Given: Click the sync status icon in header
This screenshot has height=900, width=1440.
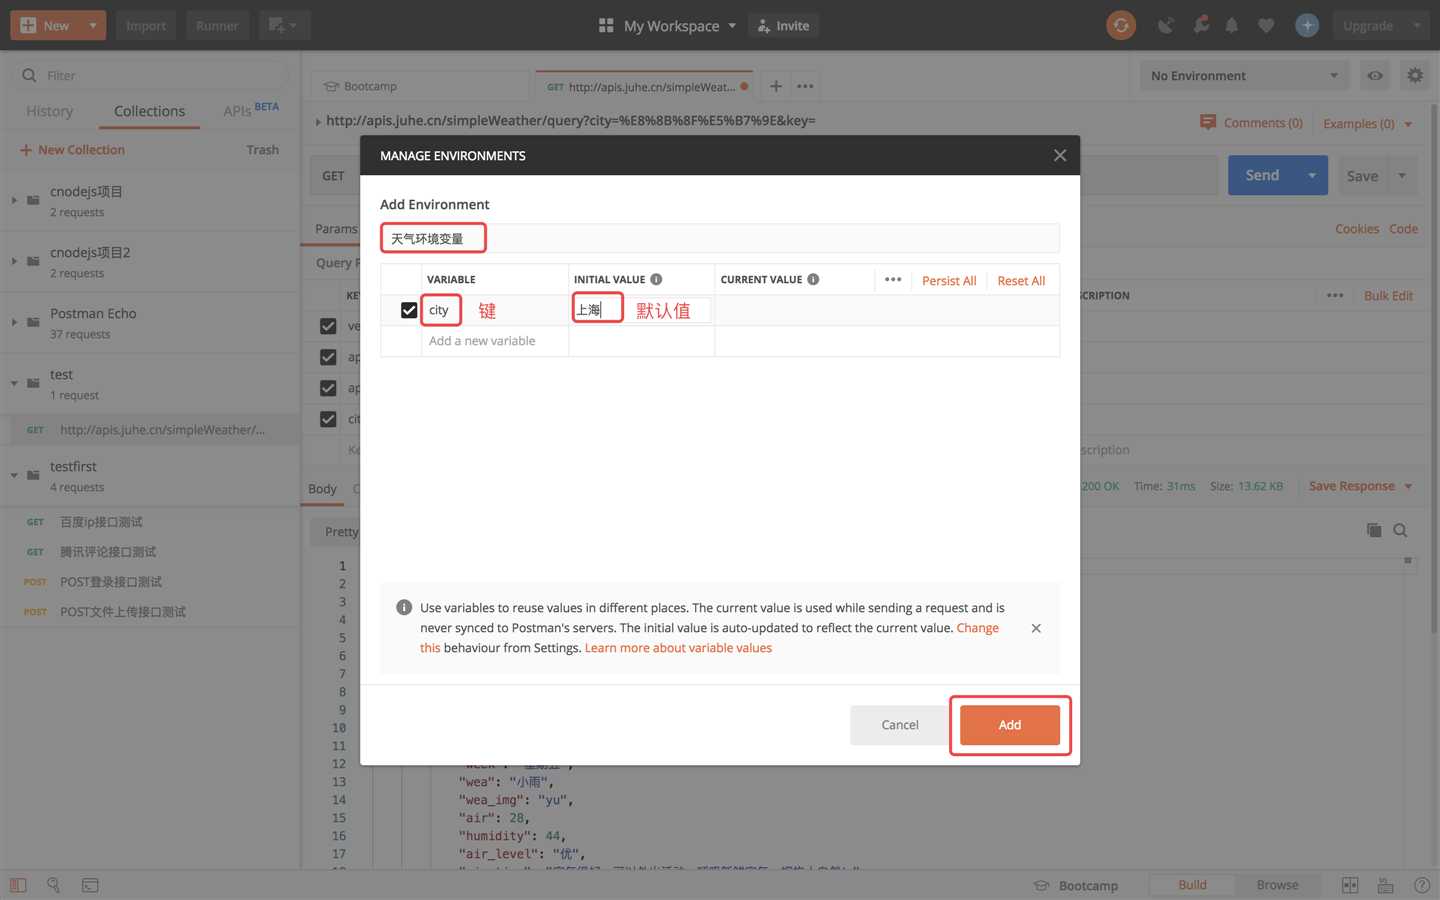Looking at the screenshot, I should tap(1121, 25).
